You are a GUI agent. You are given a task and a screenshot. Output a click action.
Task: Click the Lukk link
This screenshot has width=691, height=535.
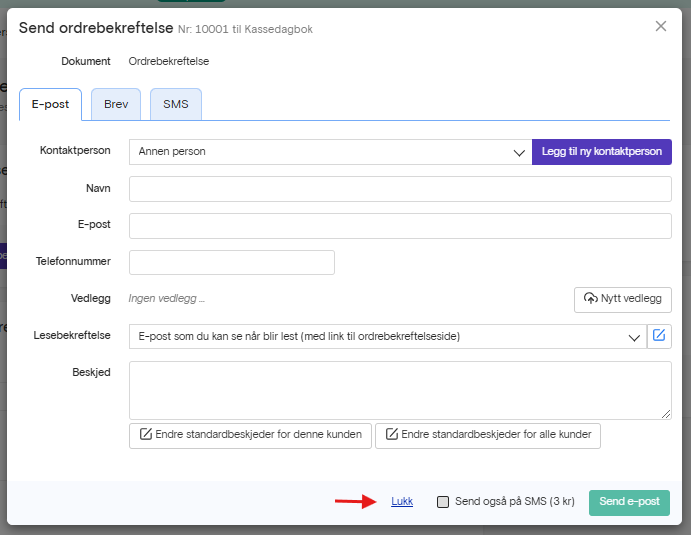pos(402,502)
